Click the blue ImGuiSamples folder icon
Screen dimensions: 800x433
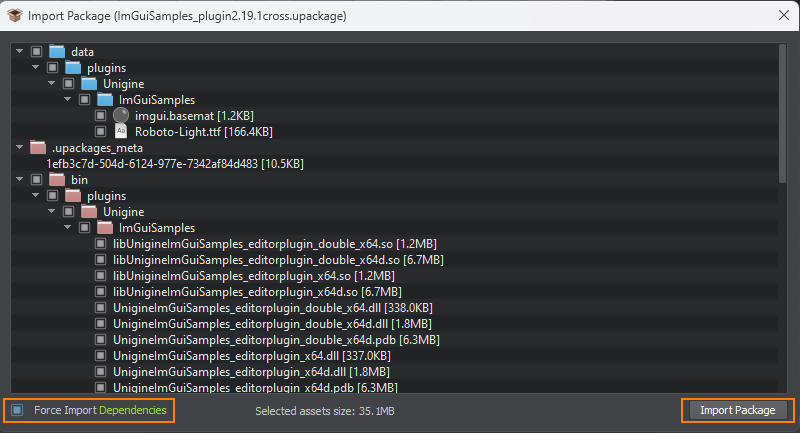click(x=105, y=99)
